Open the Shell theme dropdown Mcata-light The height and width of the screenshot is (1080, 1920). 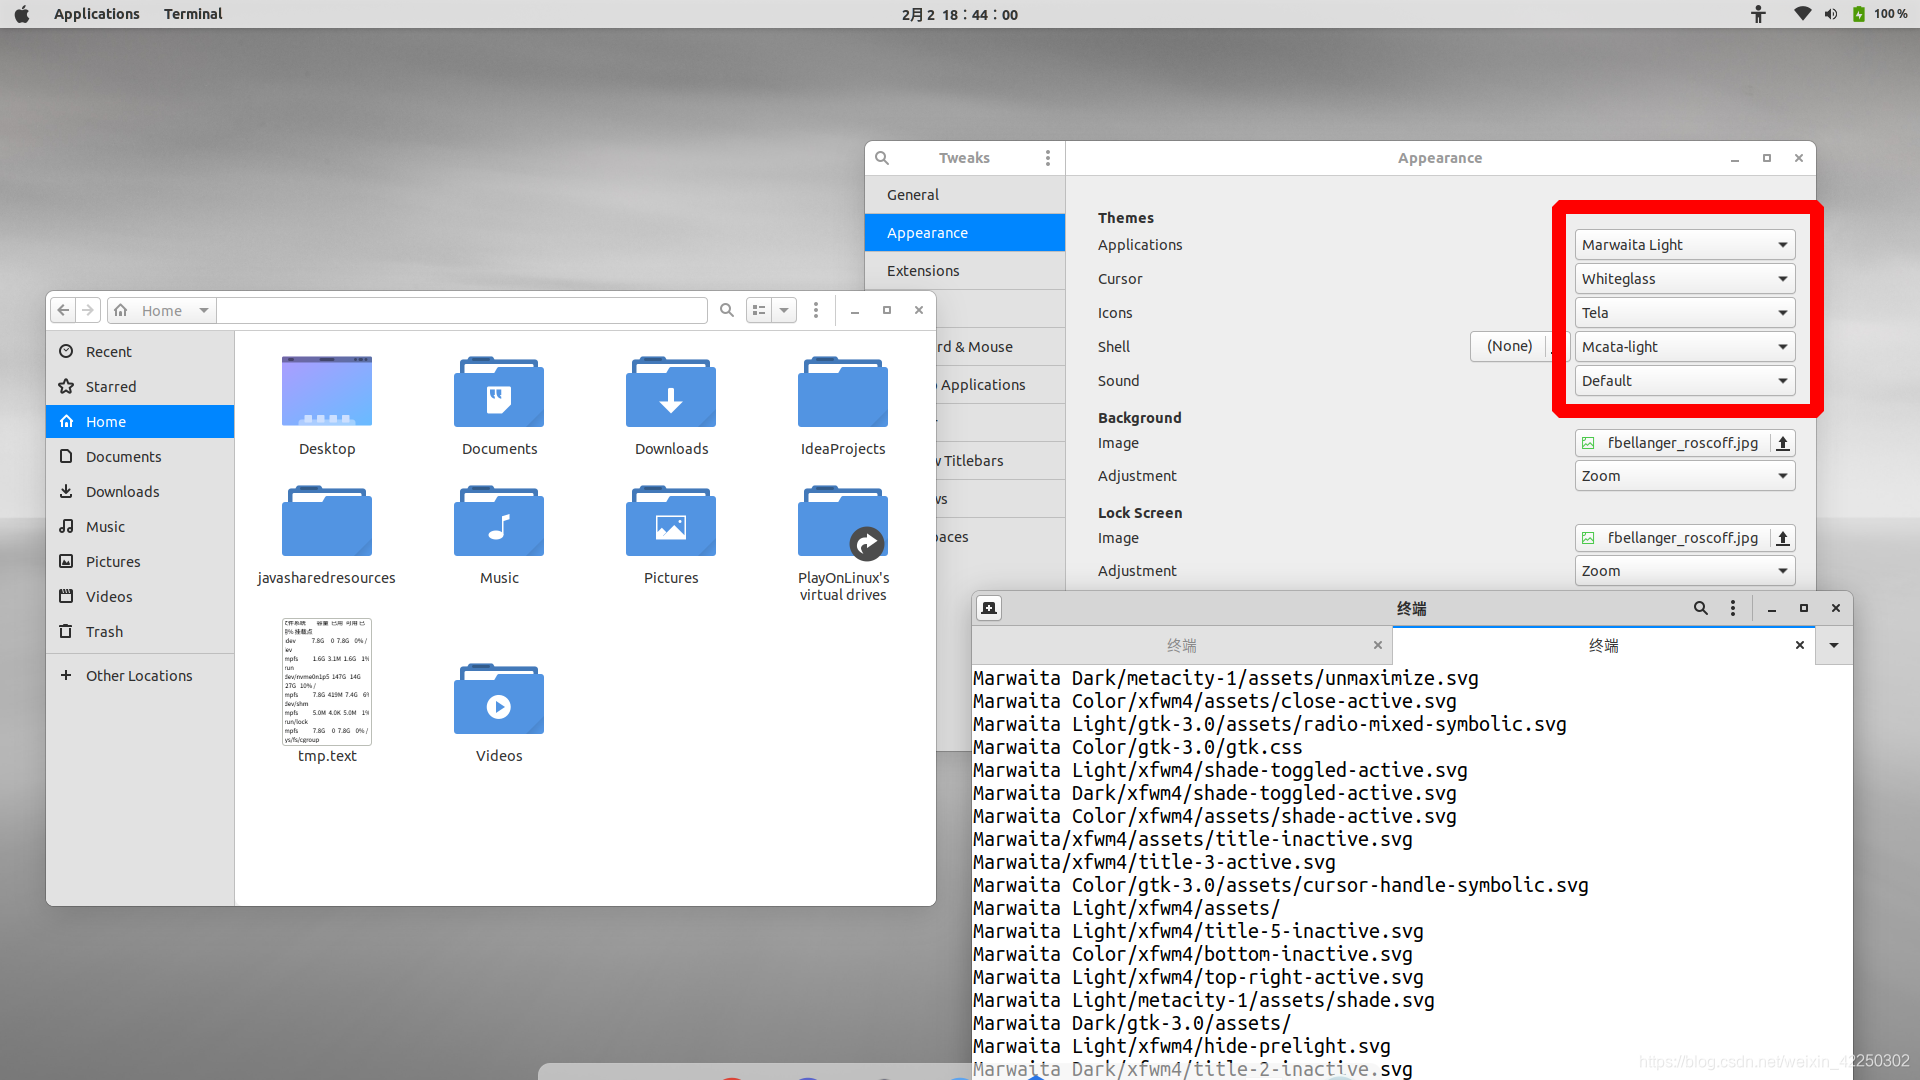1684,345
